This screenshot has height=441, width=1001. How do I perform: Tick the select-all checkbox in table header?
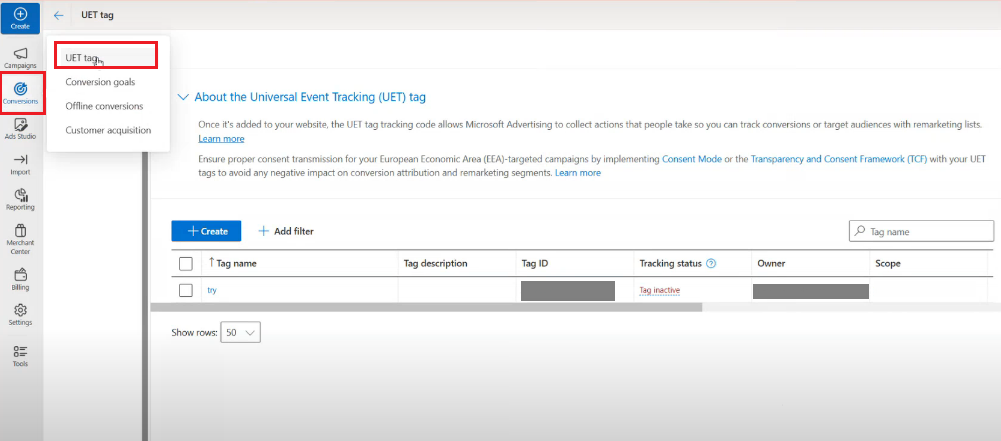[x=186, y=264]
